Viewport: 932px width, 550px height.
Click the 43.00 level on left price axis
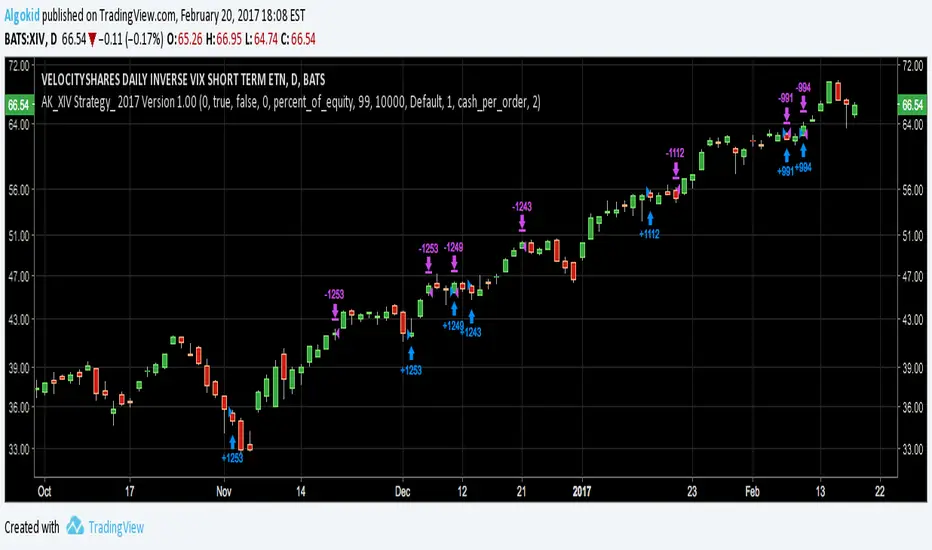coord(18,319)
